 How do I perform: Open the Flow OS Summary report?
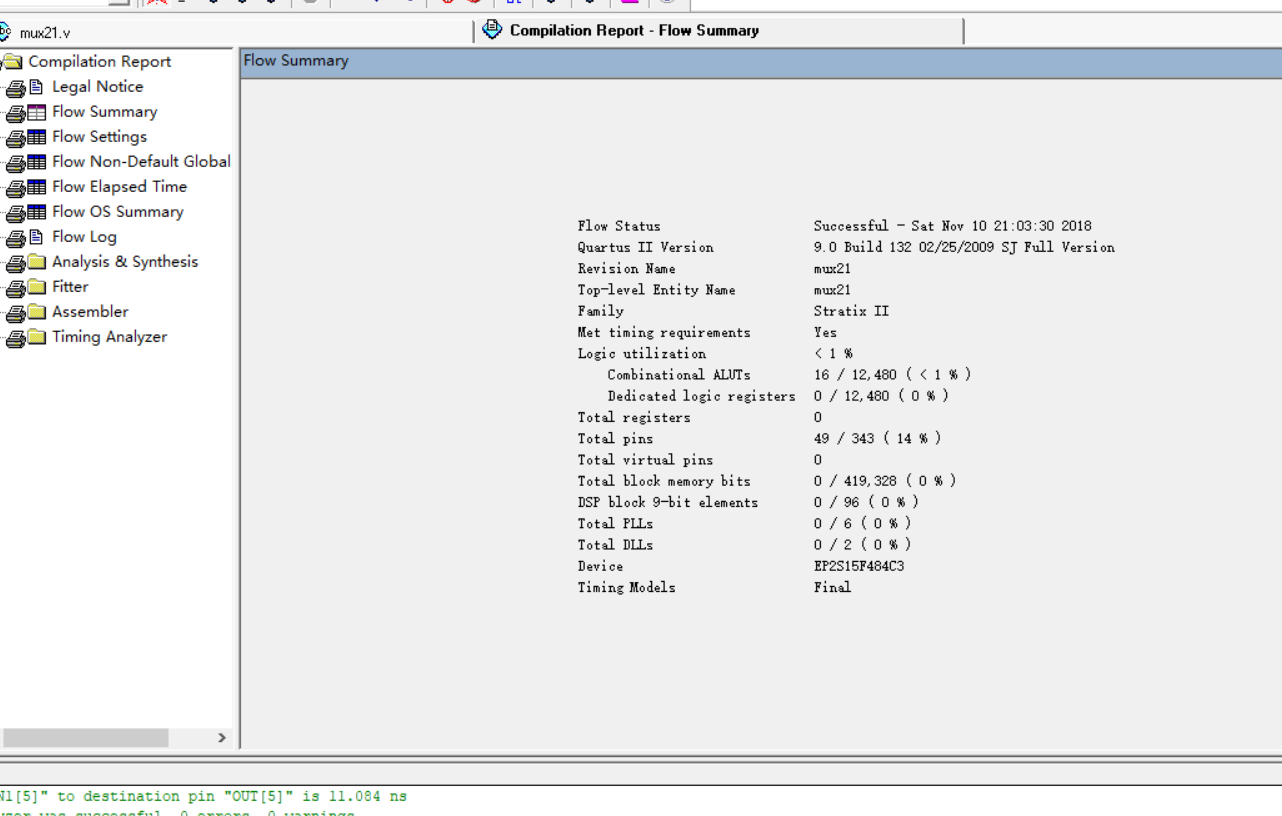click(x=118, y=212)
